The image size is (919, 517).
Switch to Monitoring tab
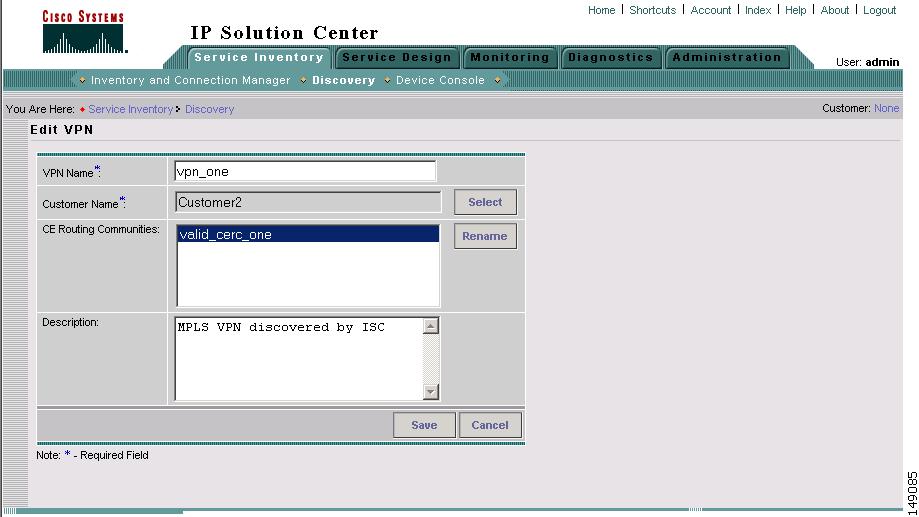(510, 57)
